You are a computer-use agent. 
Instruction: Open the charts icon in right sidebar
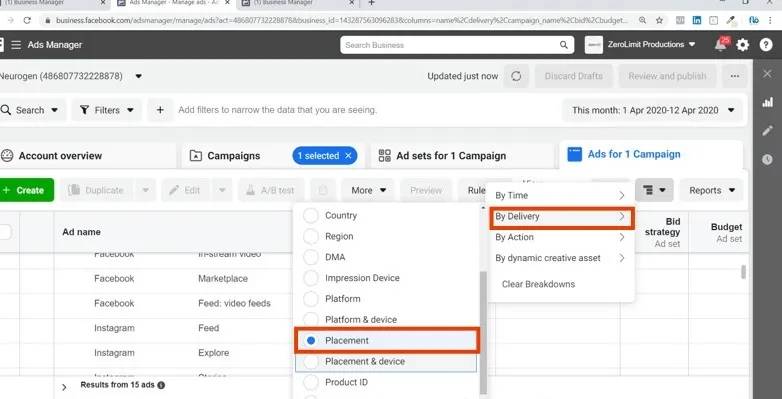tap(768, 102)
